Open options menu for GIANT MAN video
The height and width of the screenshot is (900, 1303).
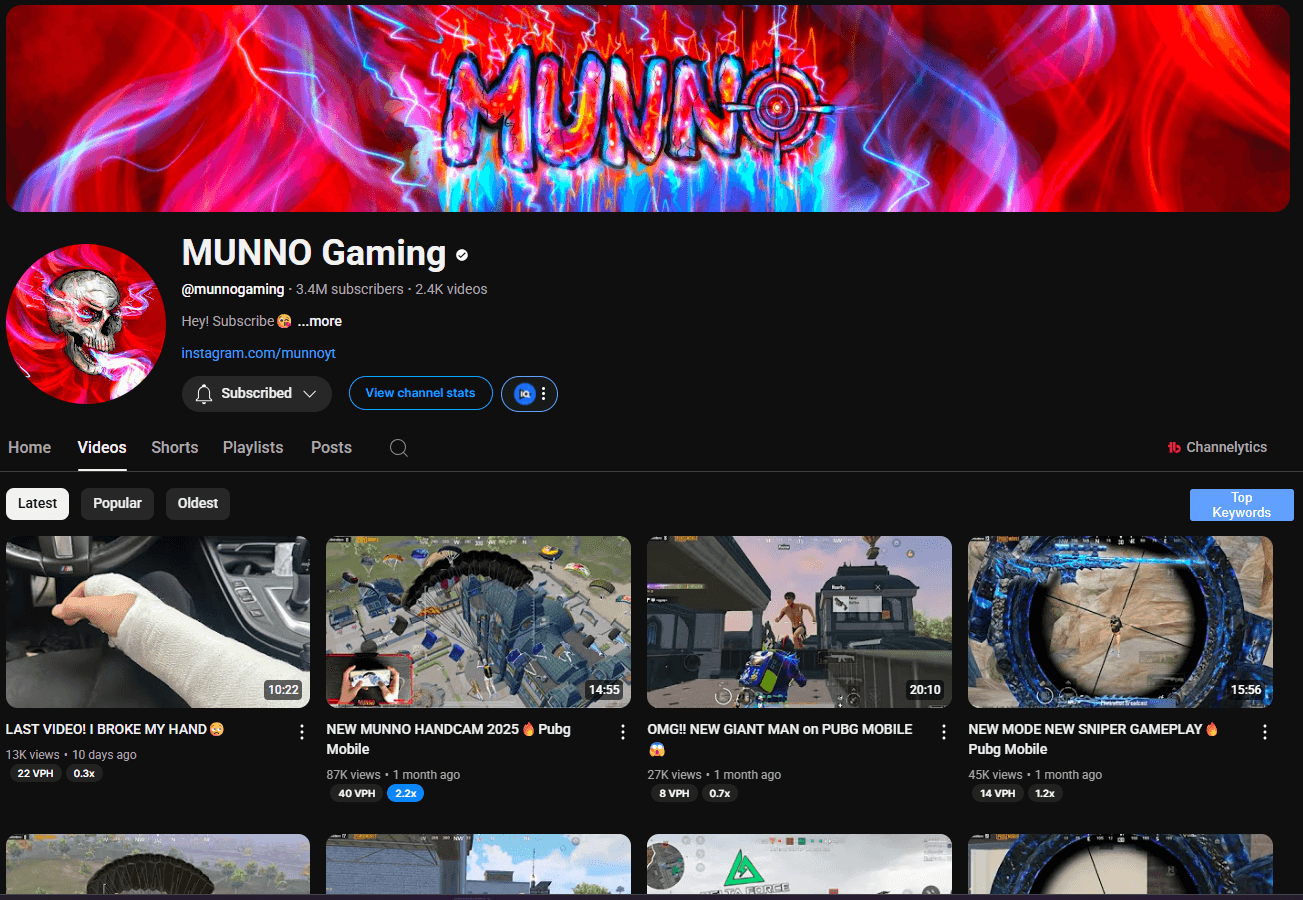click(x=943, y=732)
